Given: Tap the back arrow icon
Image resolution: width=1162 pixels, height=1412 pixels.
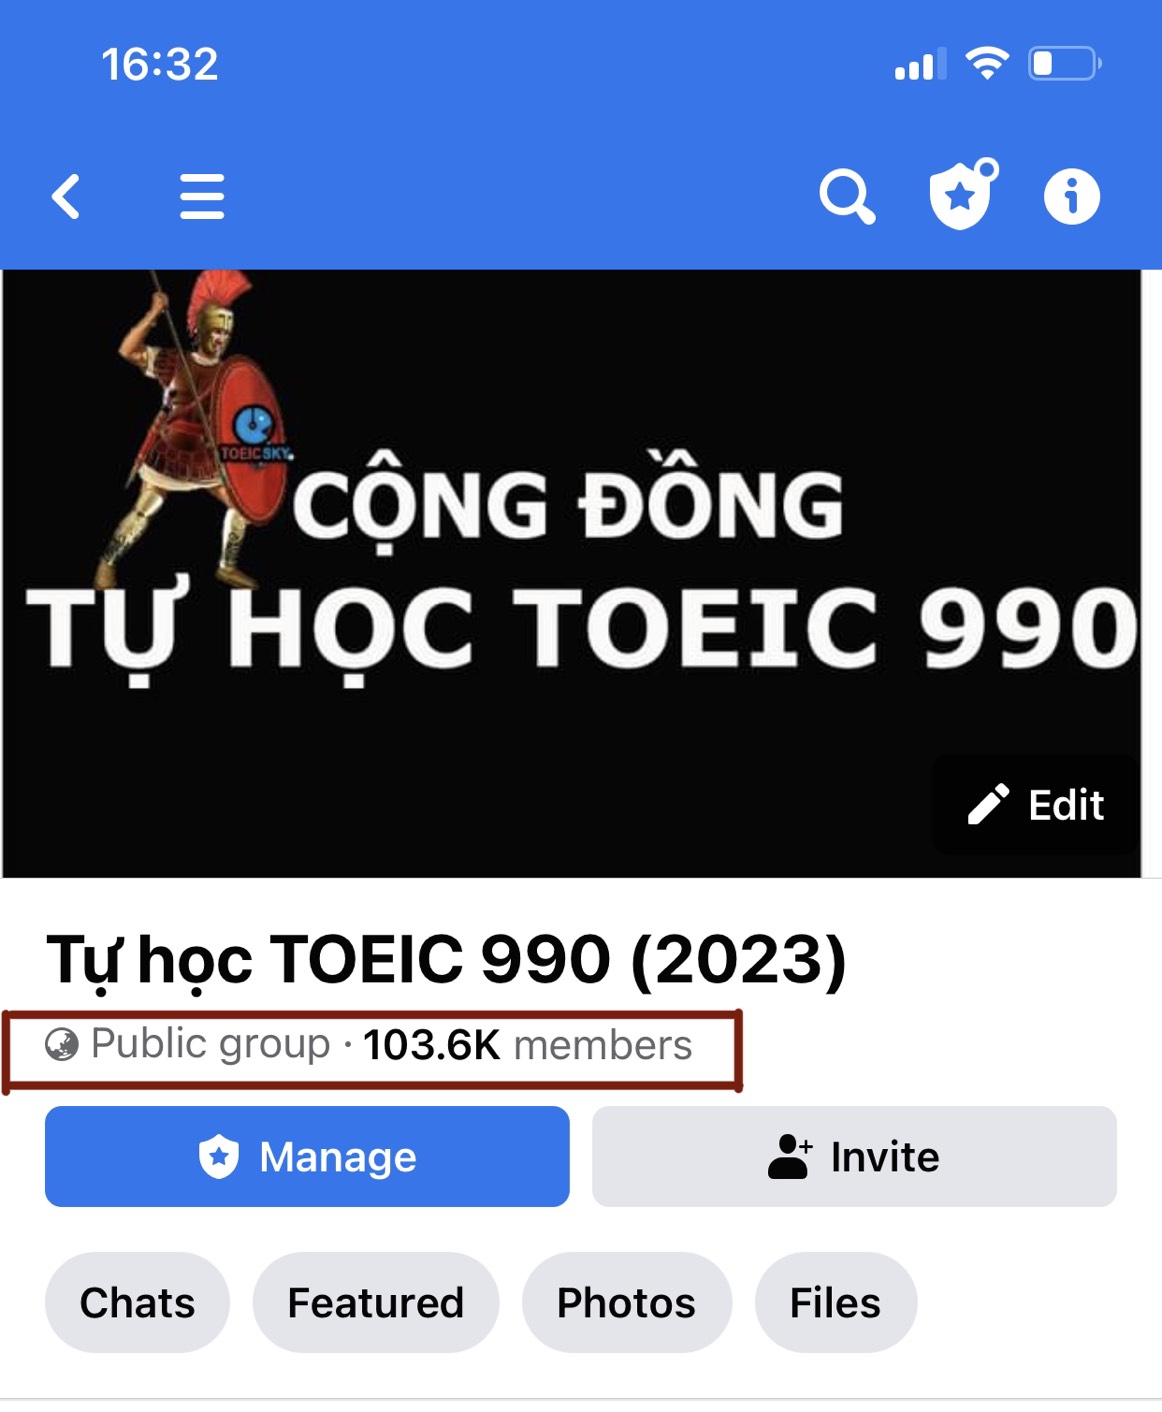Looking at the screenshot, I should 66,196.
